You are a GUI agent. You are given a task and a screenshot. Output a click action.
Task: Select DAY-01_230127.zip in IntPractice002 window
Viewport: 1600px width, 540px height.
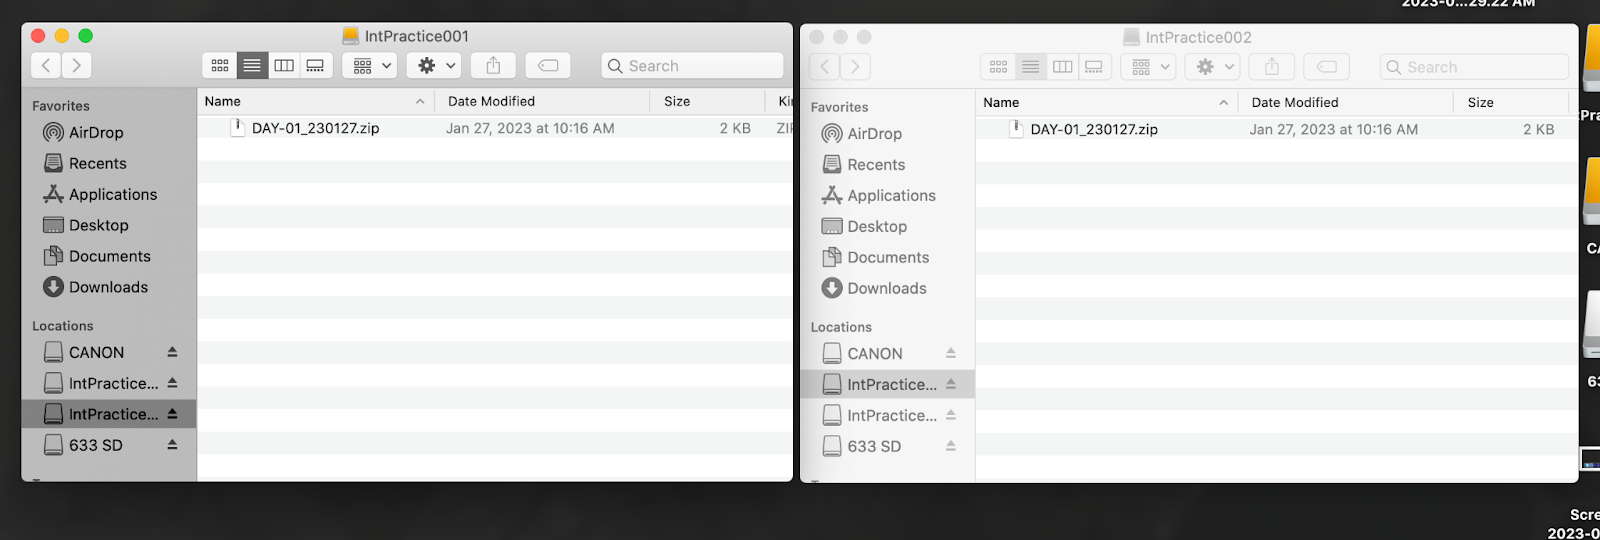tap(1094, 129)
